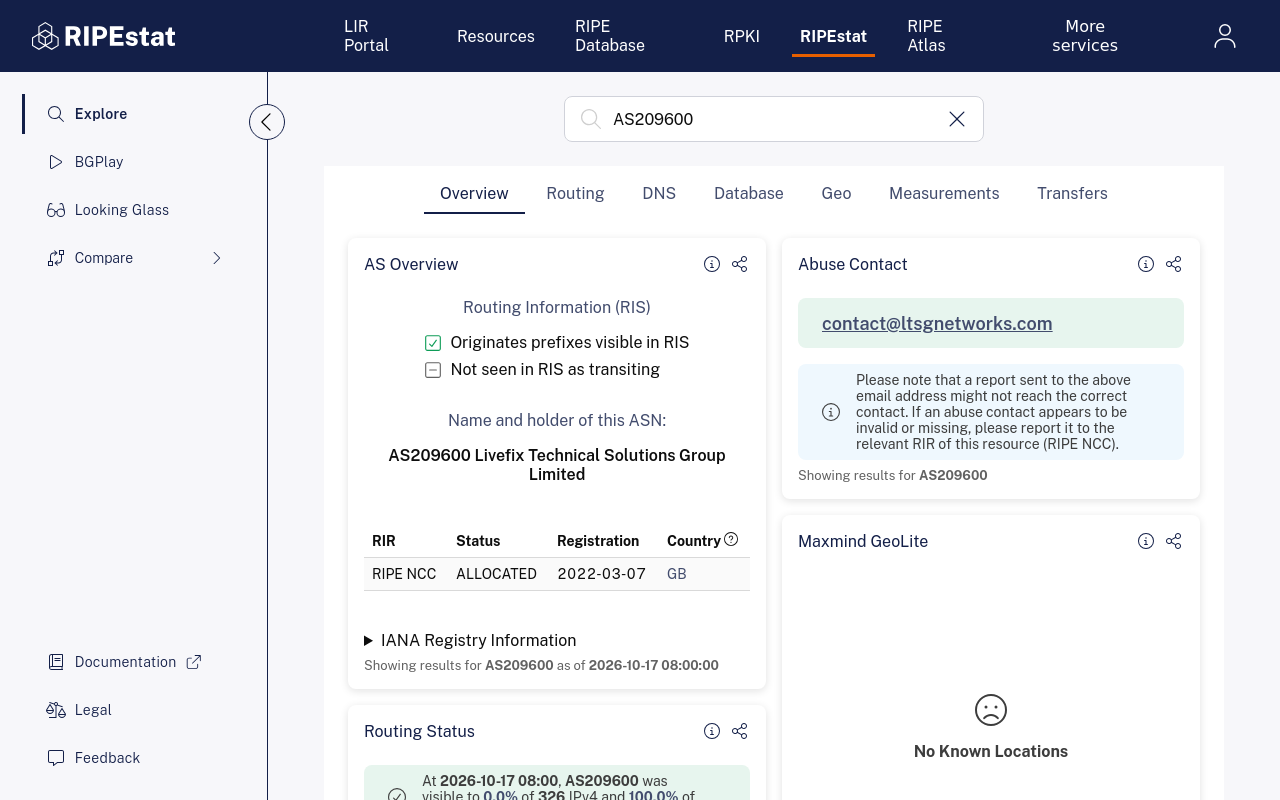Open the contact@ltsgnetworks.com abuse email link

[937, 323]
